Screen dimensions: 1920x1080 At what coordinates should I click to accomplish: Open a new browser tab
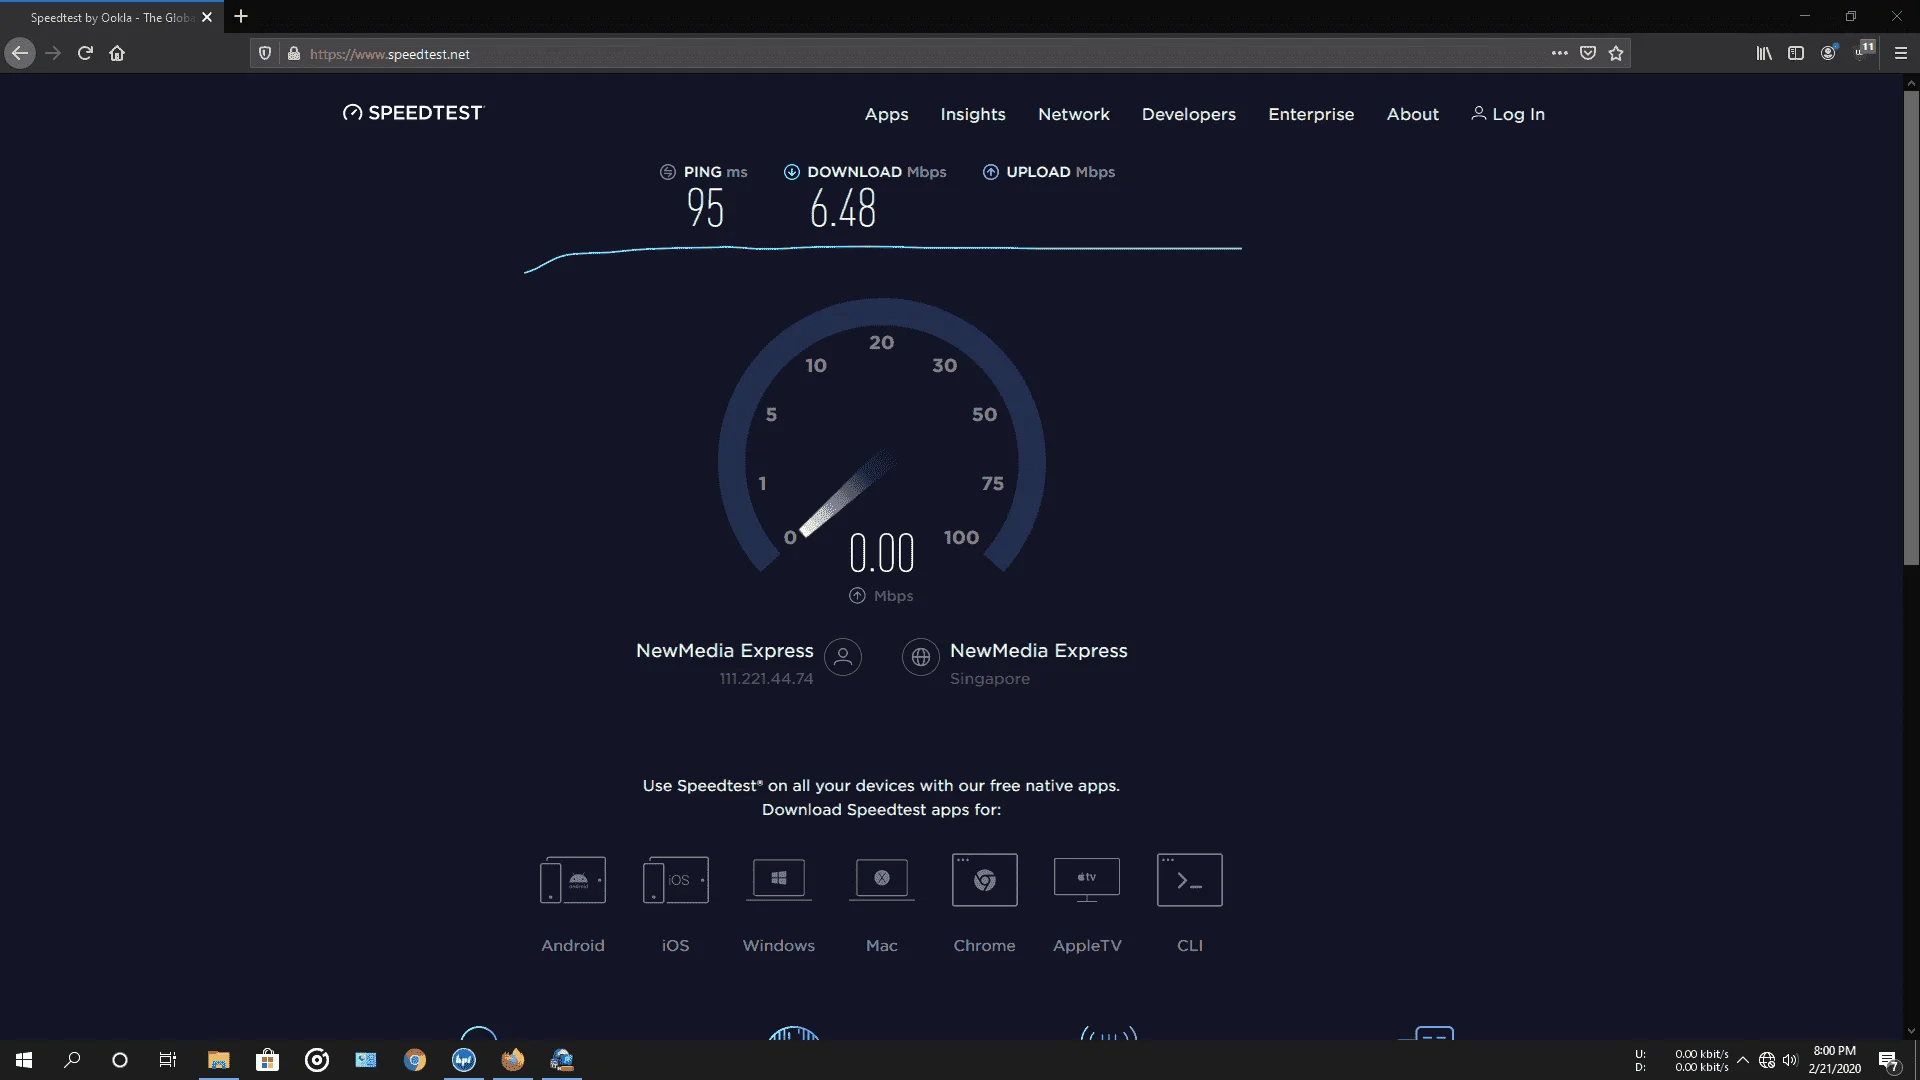(x=241, y=17)
